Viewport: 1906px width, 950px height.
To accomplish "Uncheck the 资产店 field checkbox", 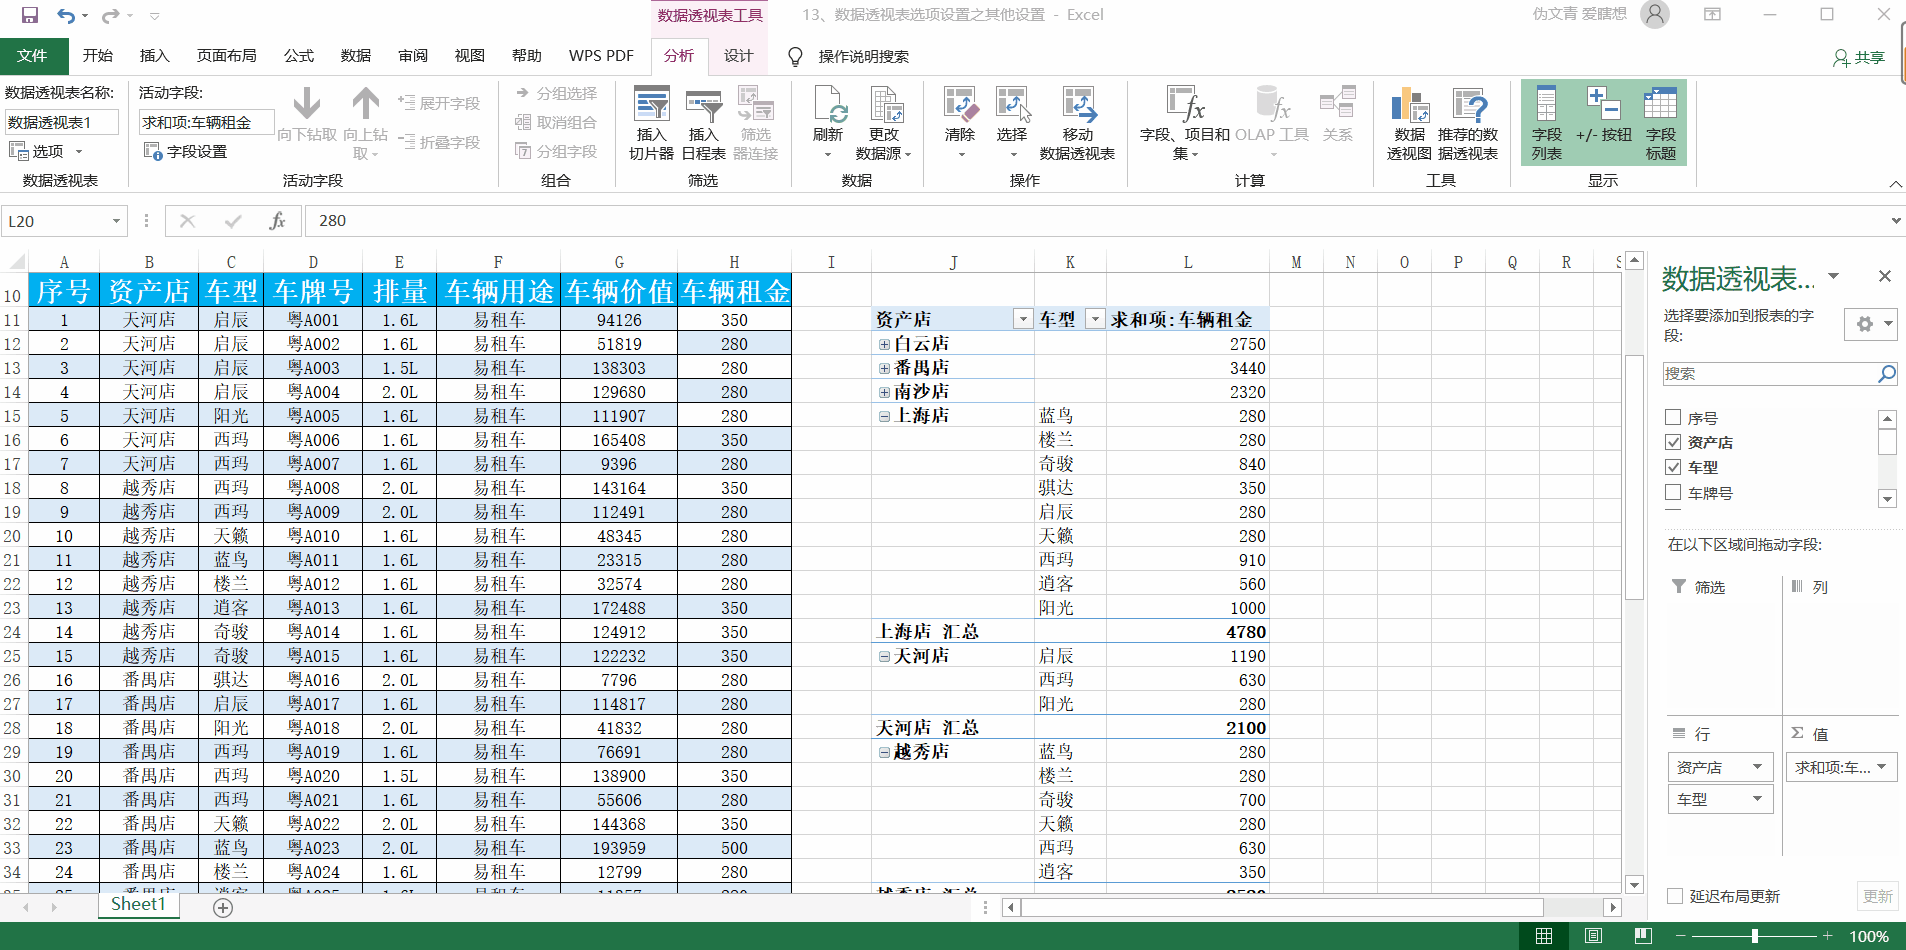I will pyautogui.click(x=1673, y=442).
